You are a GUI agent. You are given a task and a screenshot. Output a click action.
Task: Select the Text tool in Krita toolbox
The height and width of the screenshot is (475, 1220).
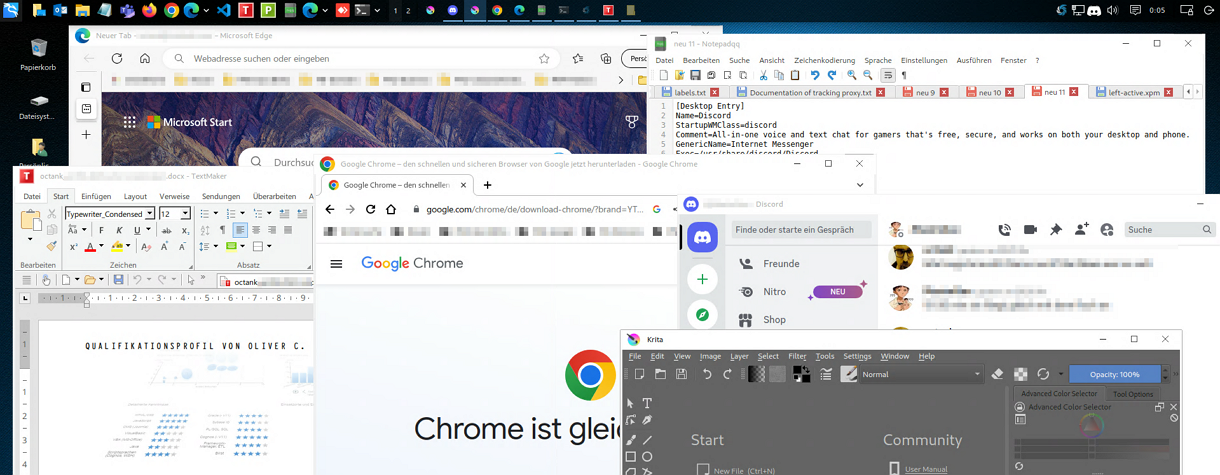(647, 403)
